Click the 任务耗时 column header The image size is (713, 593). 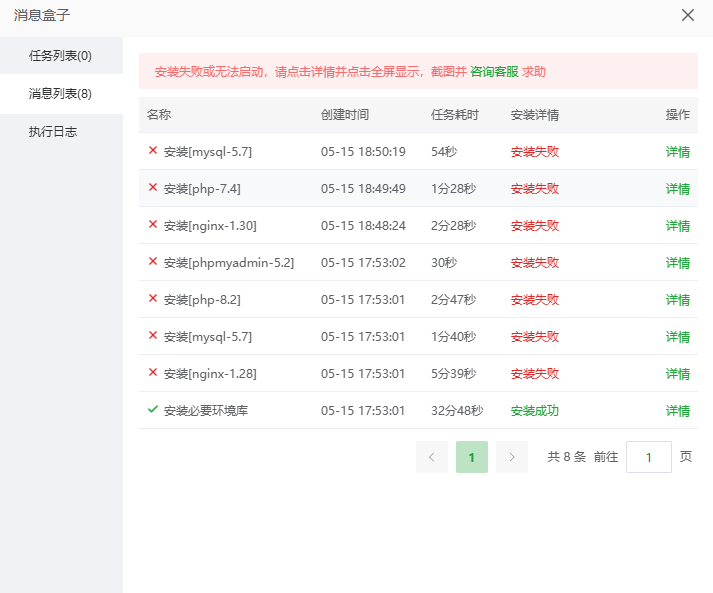(x=455, y=115)
